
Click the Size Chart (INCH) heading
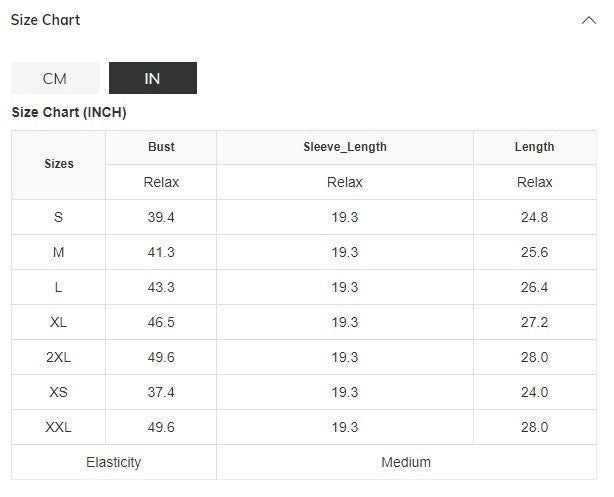click(69, 112)
